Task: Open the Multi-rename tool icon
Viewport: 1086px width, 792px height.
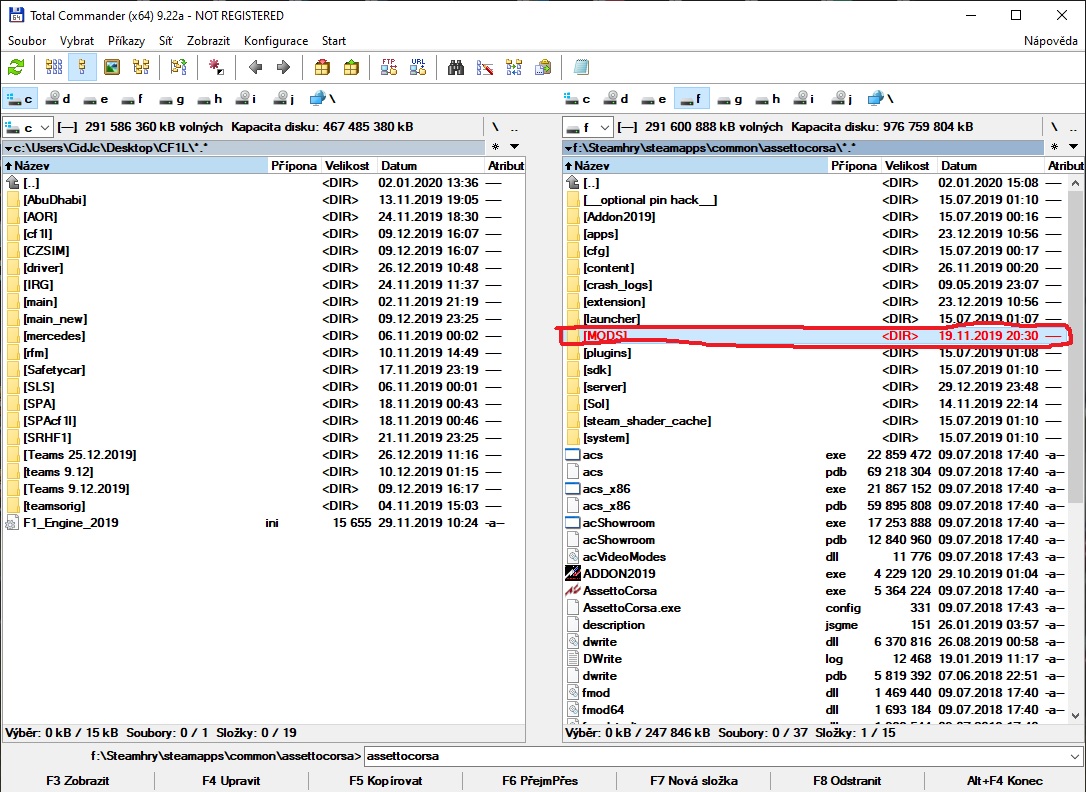Action: (x=485, y=67)
